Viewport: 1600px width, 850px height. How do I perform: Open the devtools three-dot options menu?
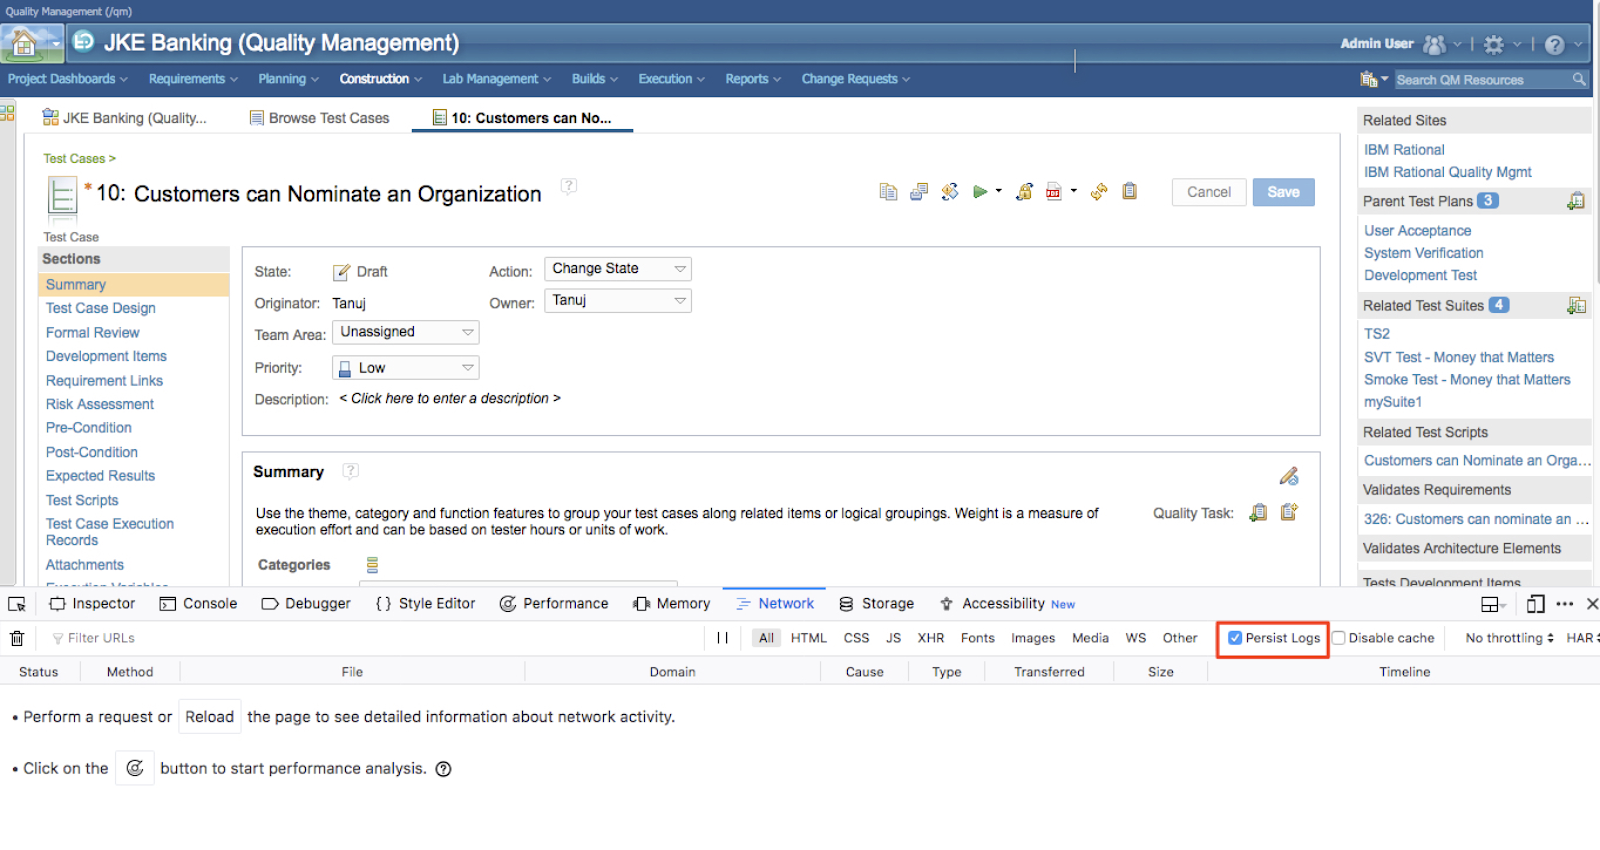tap(1565, 604)
